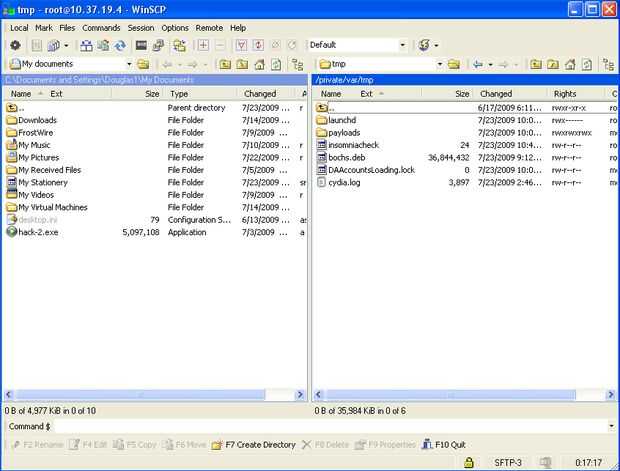620x471 pixels.
Task: Select the bochs.deb remote file
Action: click(x=346, y=157)
